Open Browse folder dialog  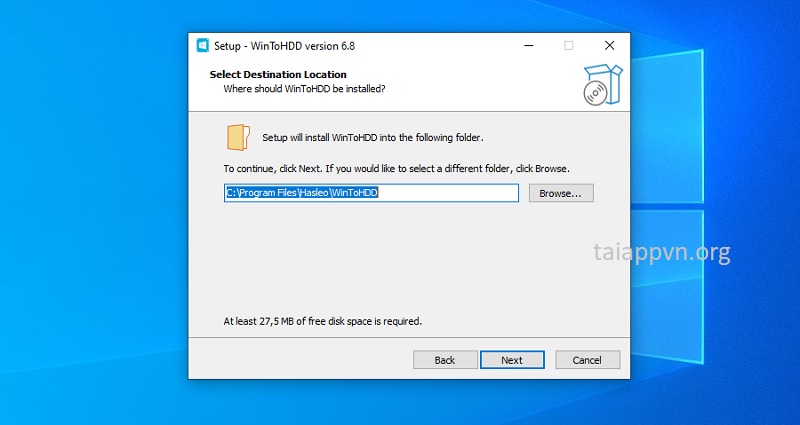tap(561, 193)
